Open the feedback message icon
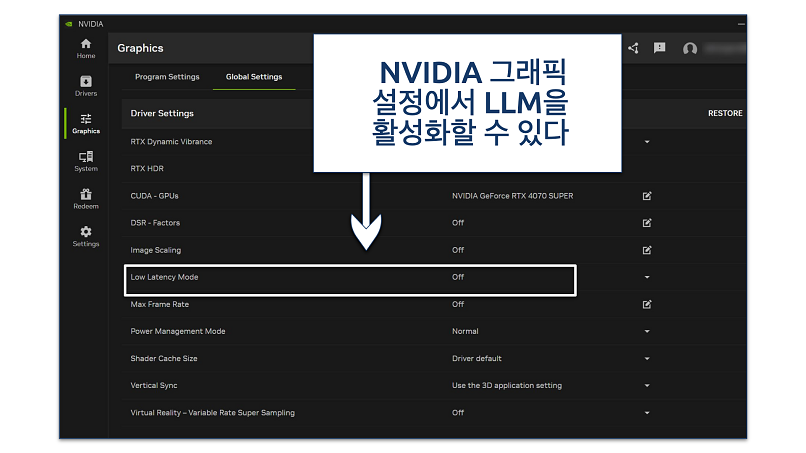806x453 pixels. (660, 48)
